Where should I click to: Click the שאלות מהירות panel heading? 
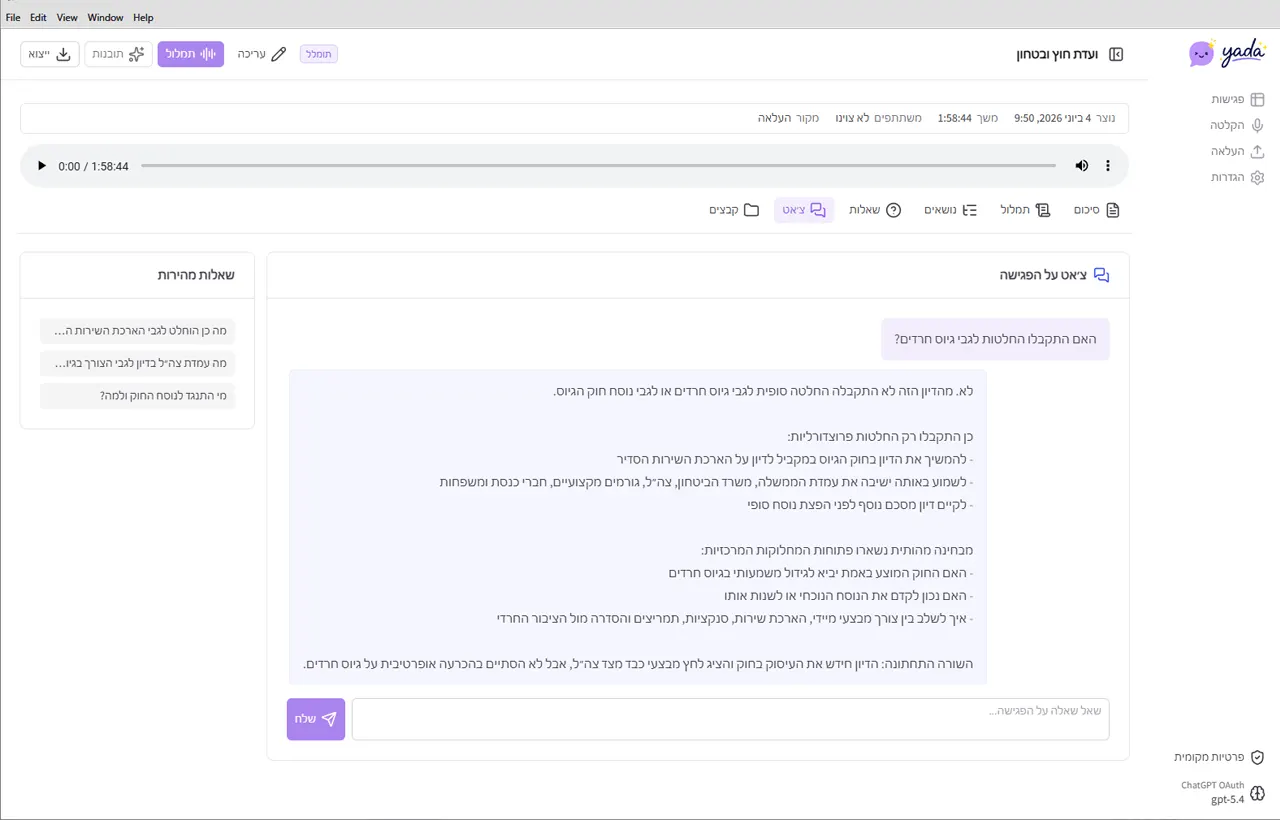click(196, 275)
